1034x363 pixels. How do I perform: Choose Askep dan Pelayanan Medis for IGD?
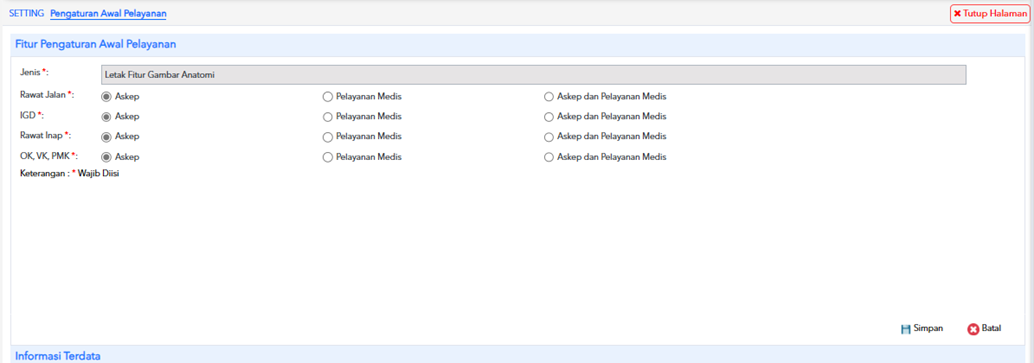point(549,117)
